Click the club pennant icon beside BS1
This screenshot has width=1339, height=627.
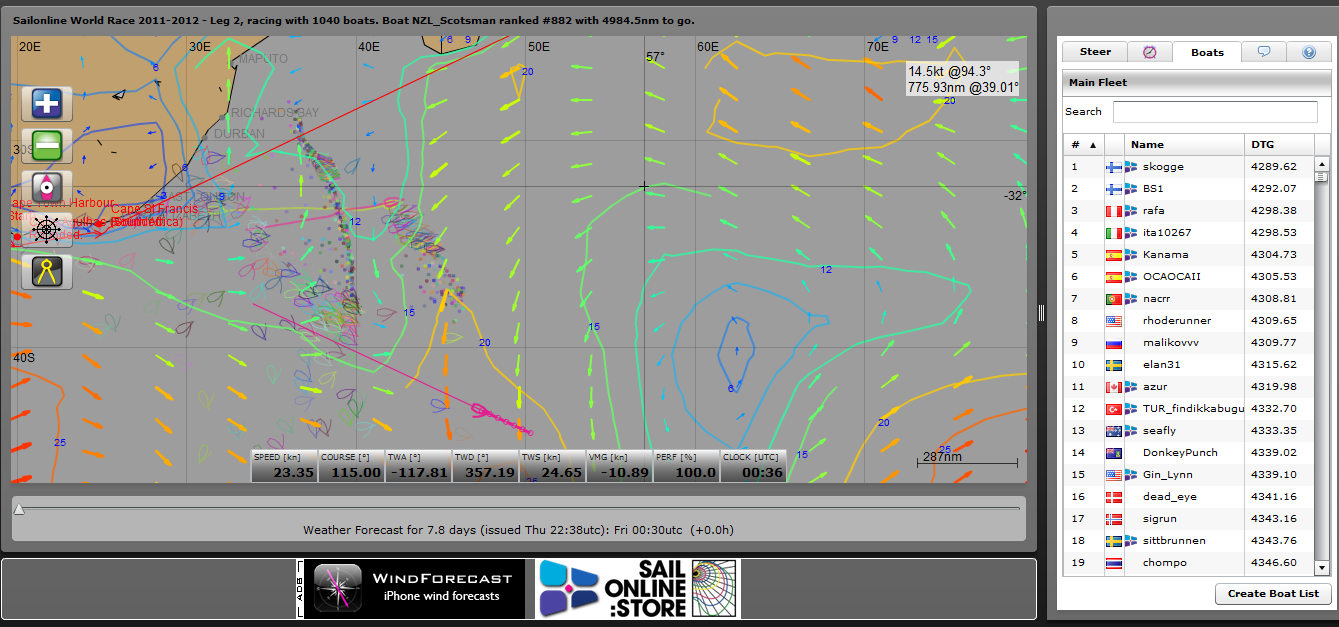(x=1132, y=189)
